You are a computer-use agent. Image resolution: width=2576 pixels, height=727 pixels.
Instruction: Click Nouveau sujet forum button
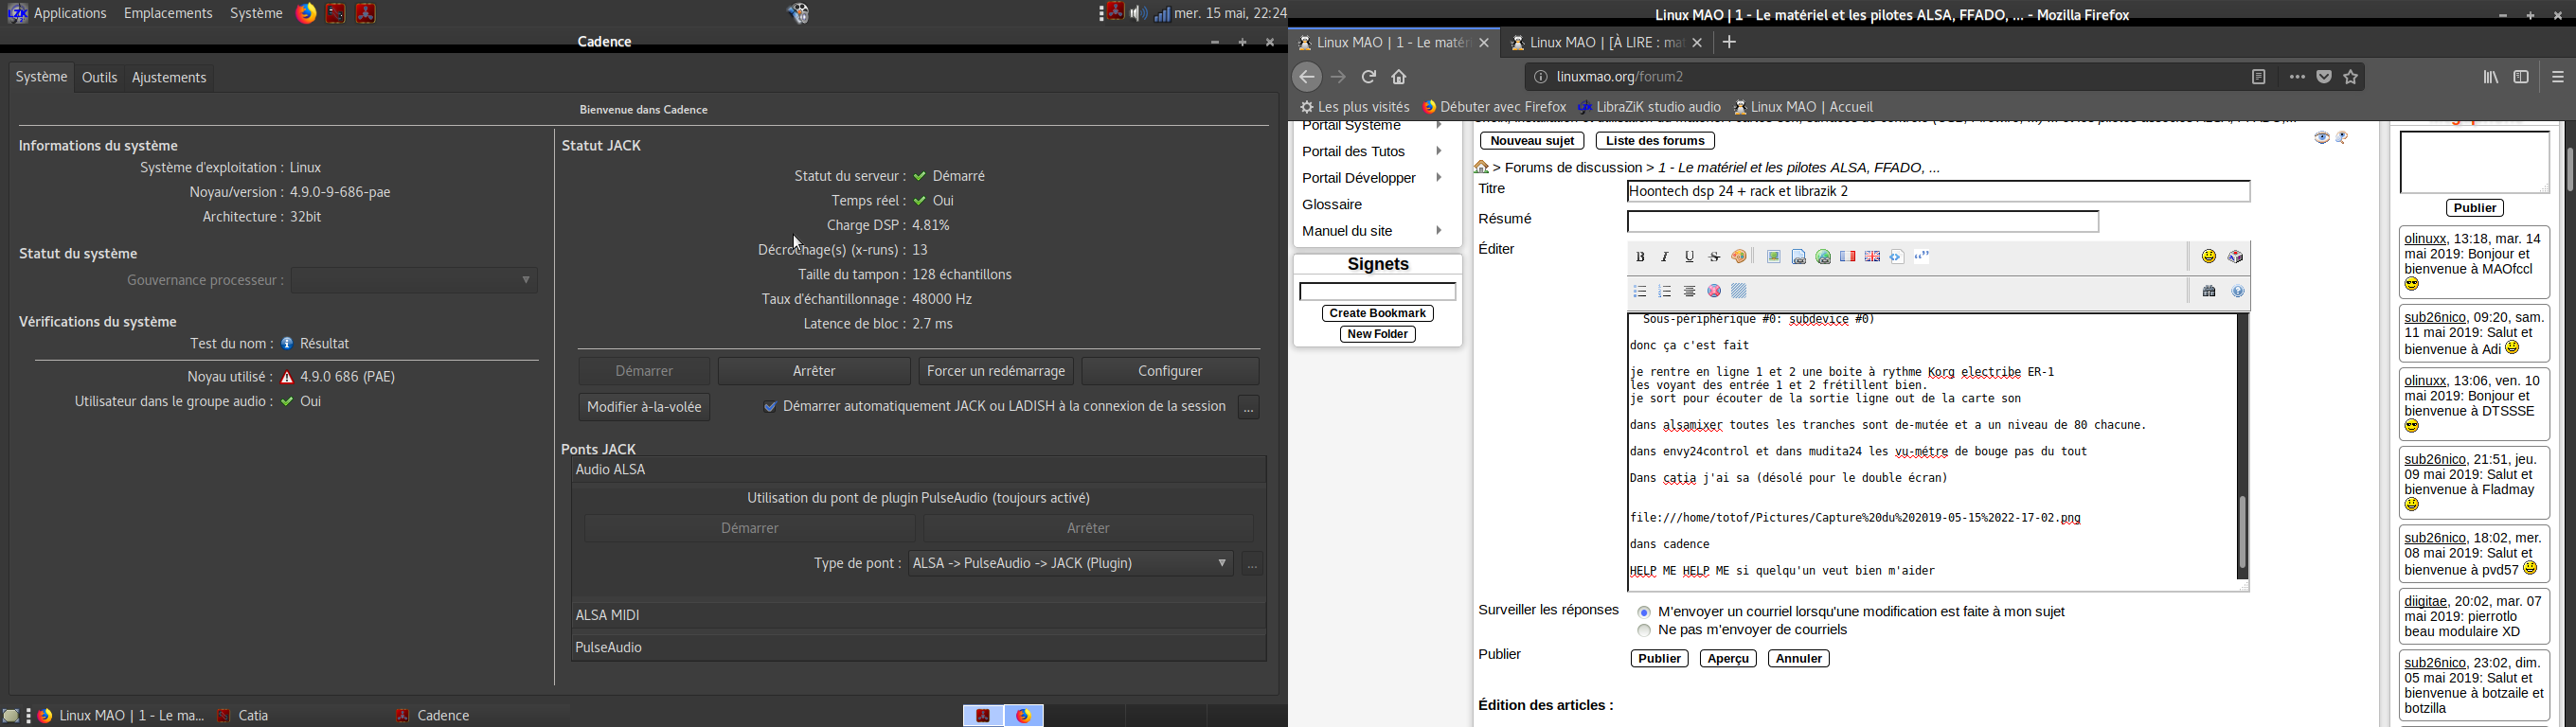pos(1532,141)
